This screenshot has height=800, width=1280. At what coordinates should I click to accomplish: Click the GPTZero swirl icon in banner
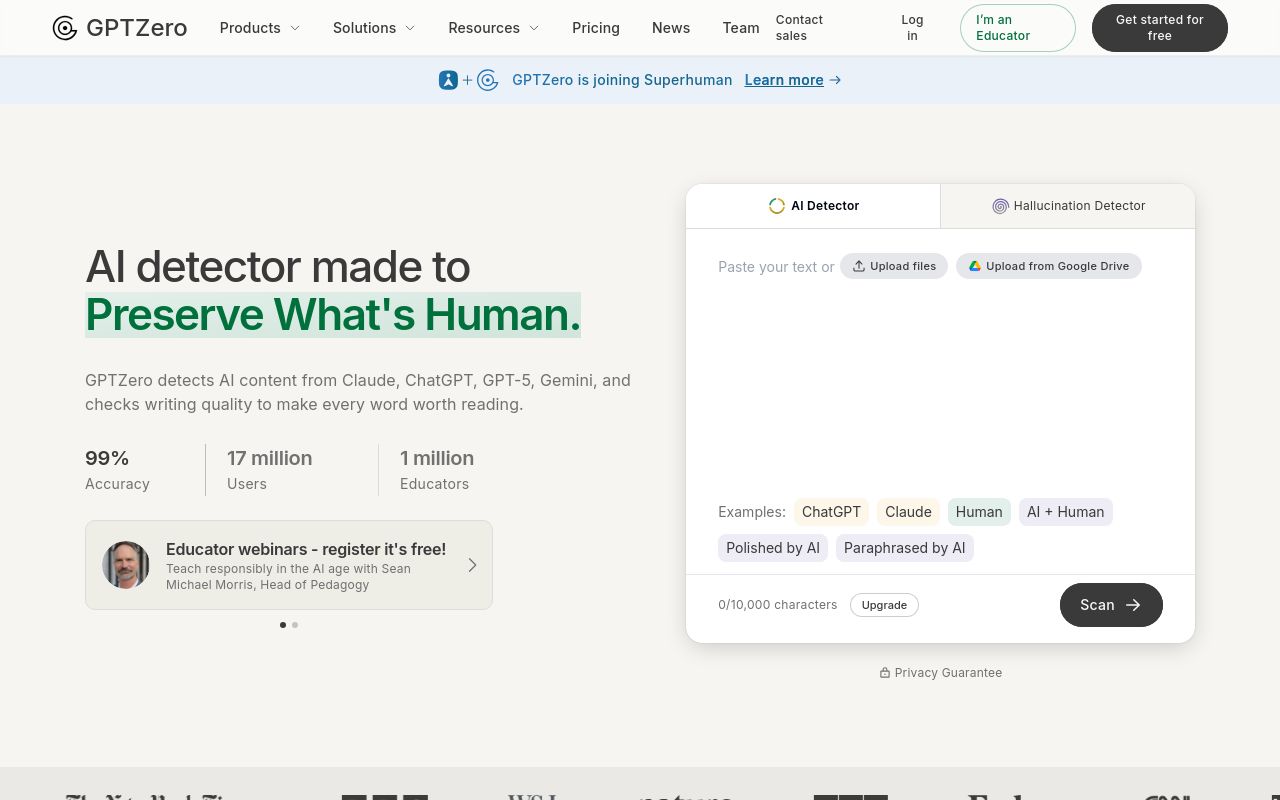(x=488, y=80)
